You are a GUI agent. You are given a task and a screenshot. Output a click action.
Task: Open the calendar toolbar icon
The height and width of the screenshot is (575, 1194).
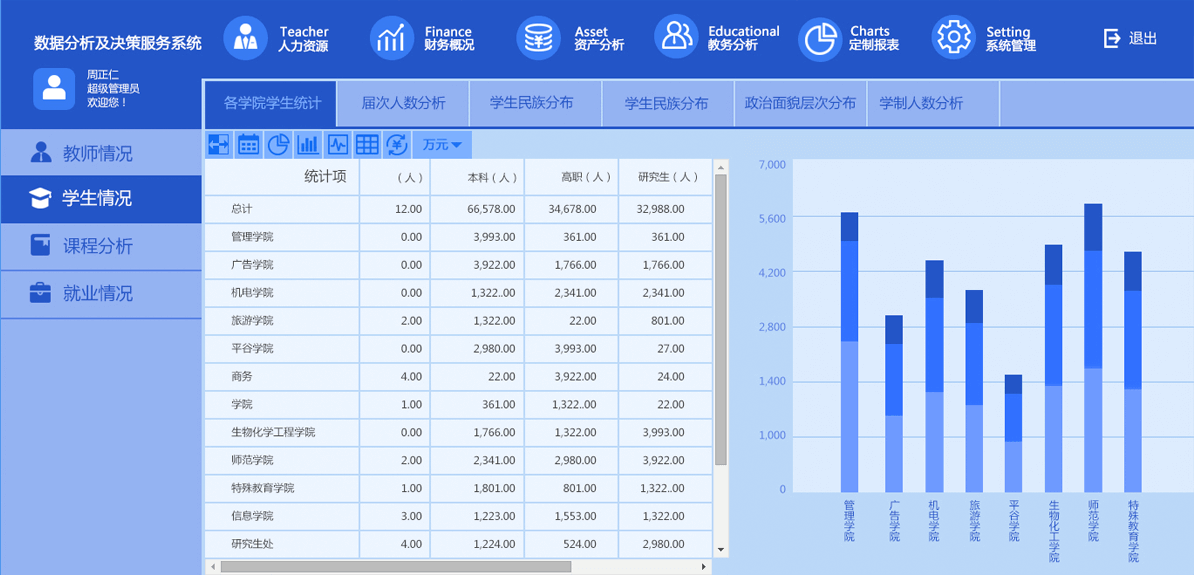(248, 145)
